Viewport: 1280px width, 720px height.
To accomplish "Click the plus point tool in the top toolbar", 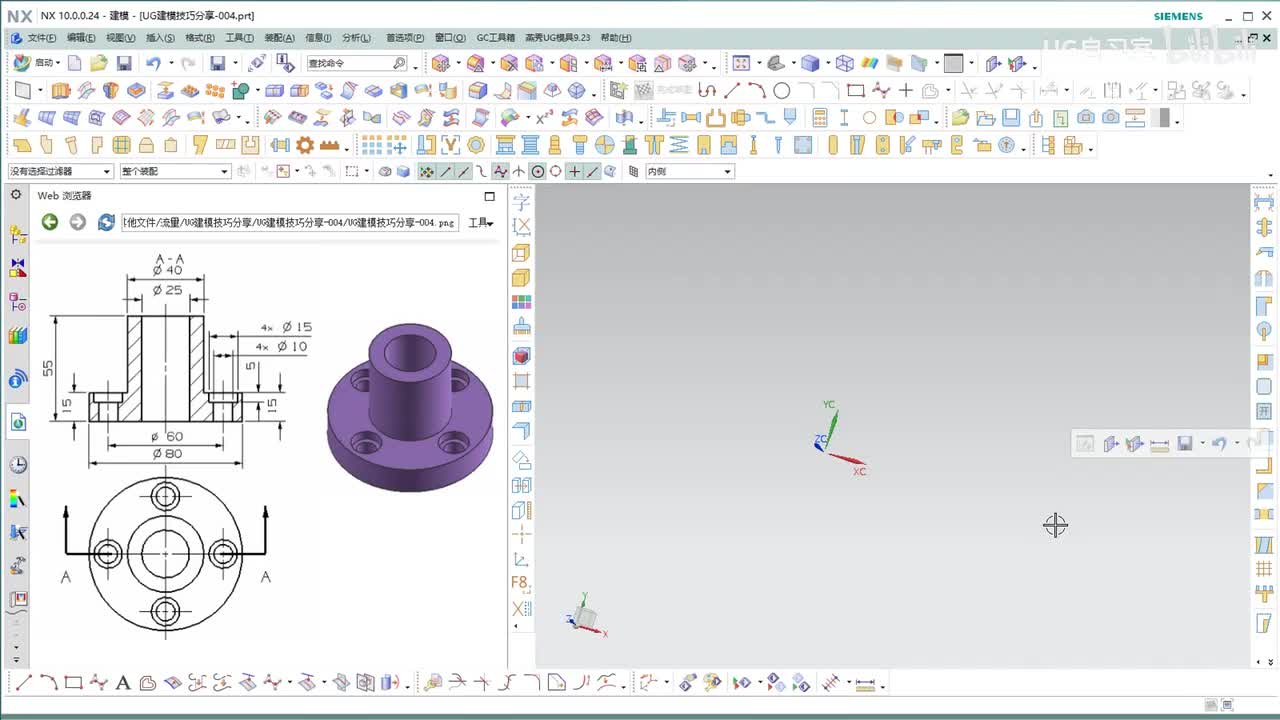I will pyautogui.click(x=905, y=90).
